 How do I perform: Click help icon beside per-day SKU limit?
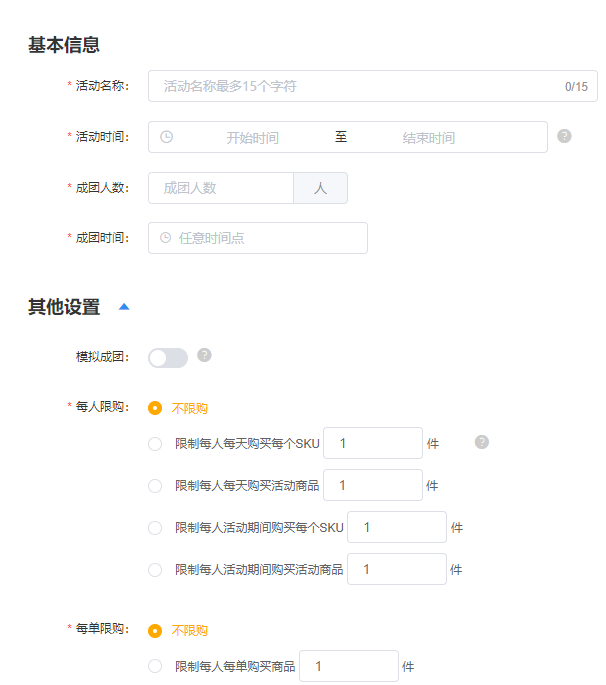pyautogui.click(x=482, y=442)
